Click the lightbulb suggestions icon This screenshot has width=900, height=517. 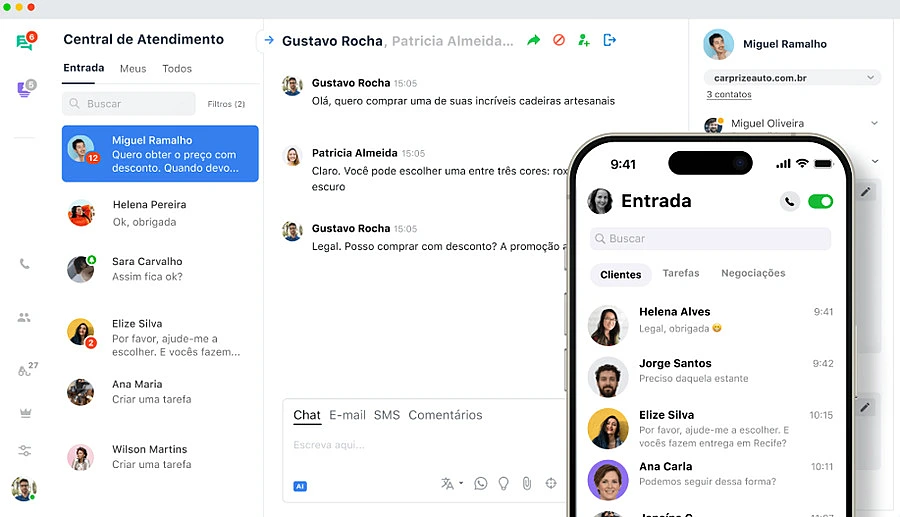(503, 483)
